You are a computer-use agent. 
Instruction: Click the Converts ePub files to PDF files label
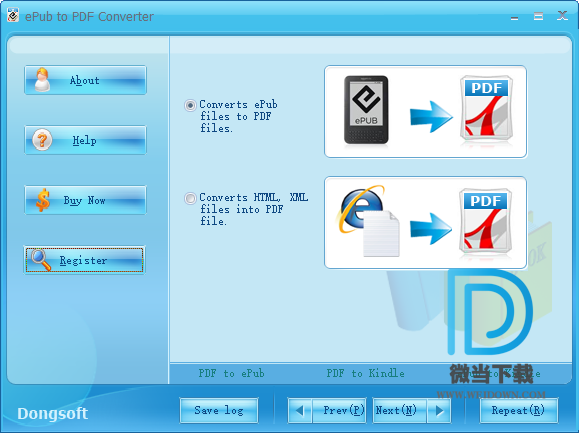238,116
